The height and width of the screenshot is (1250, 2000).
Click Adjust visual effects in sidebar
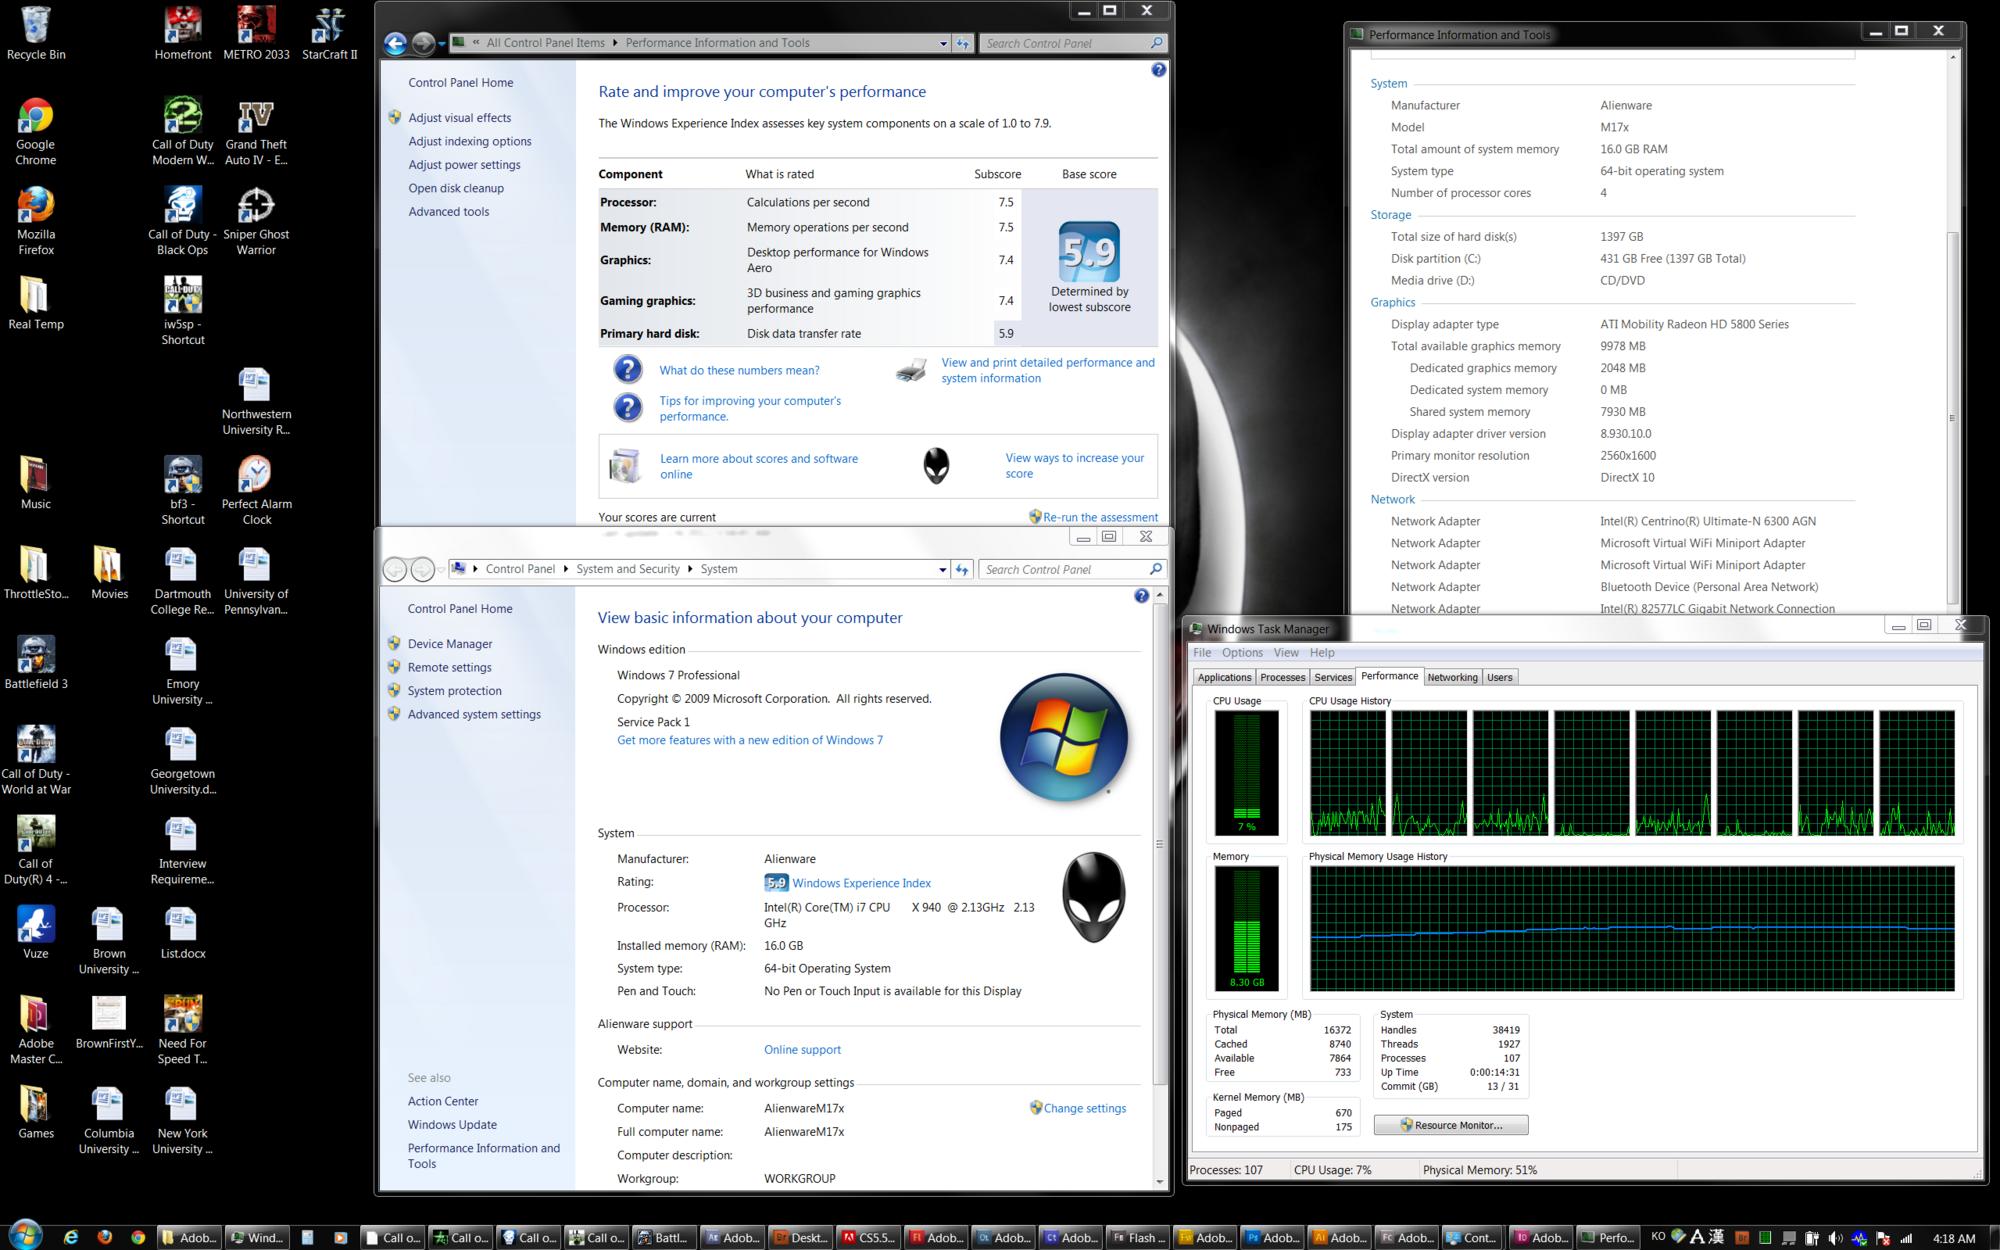pos(459,118)
